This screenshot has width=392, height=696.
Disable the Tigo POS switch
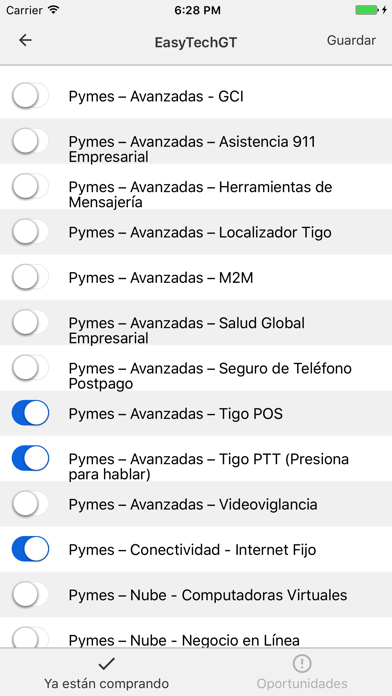click(30, 413)
